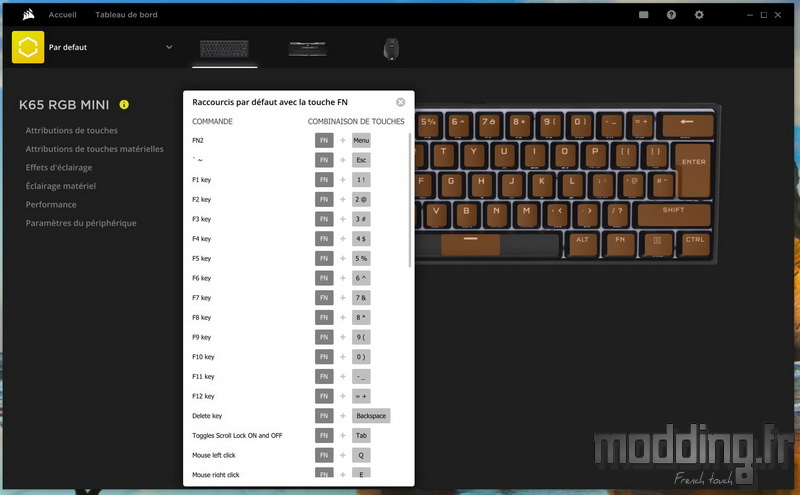Screen dimensions: 800x495
Task: Click the menu key icon on keyboard
Action: (657, 244)
